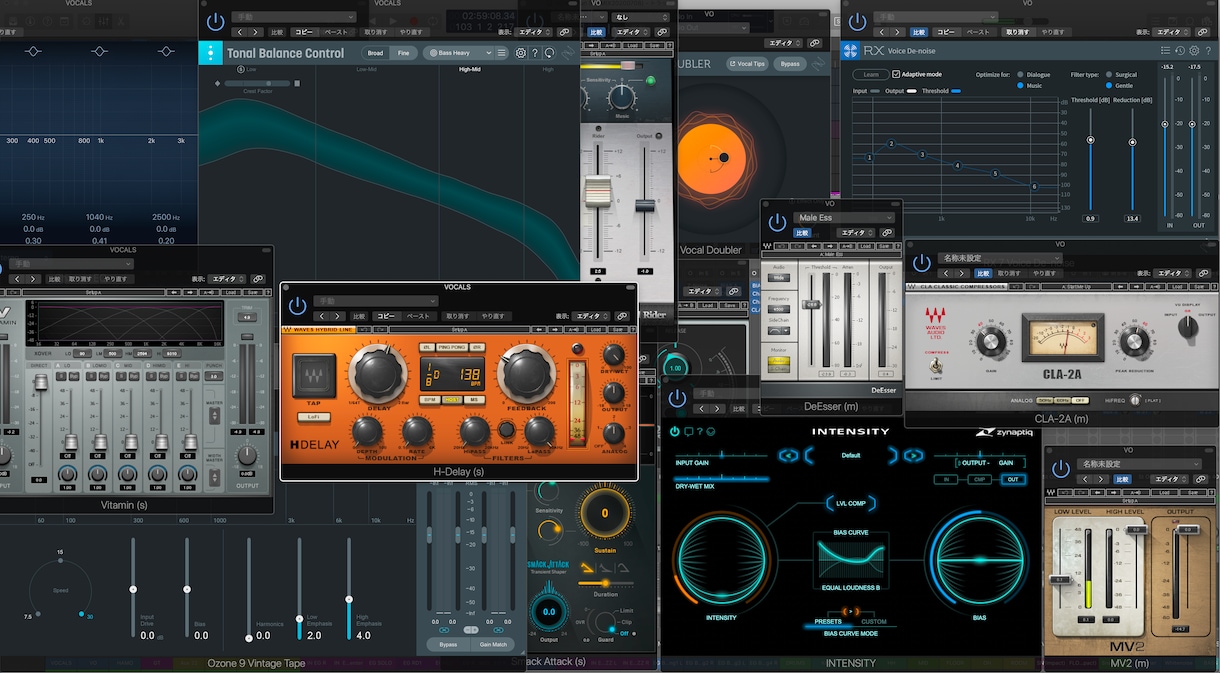Viewport: 1220px width, 673px height.
Task: Toggle CLA-2A window power icon
Action: [923, 264]
